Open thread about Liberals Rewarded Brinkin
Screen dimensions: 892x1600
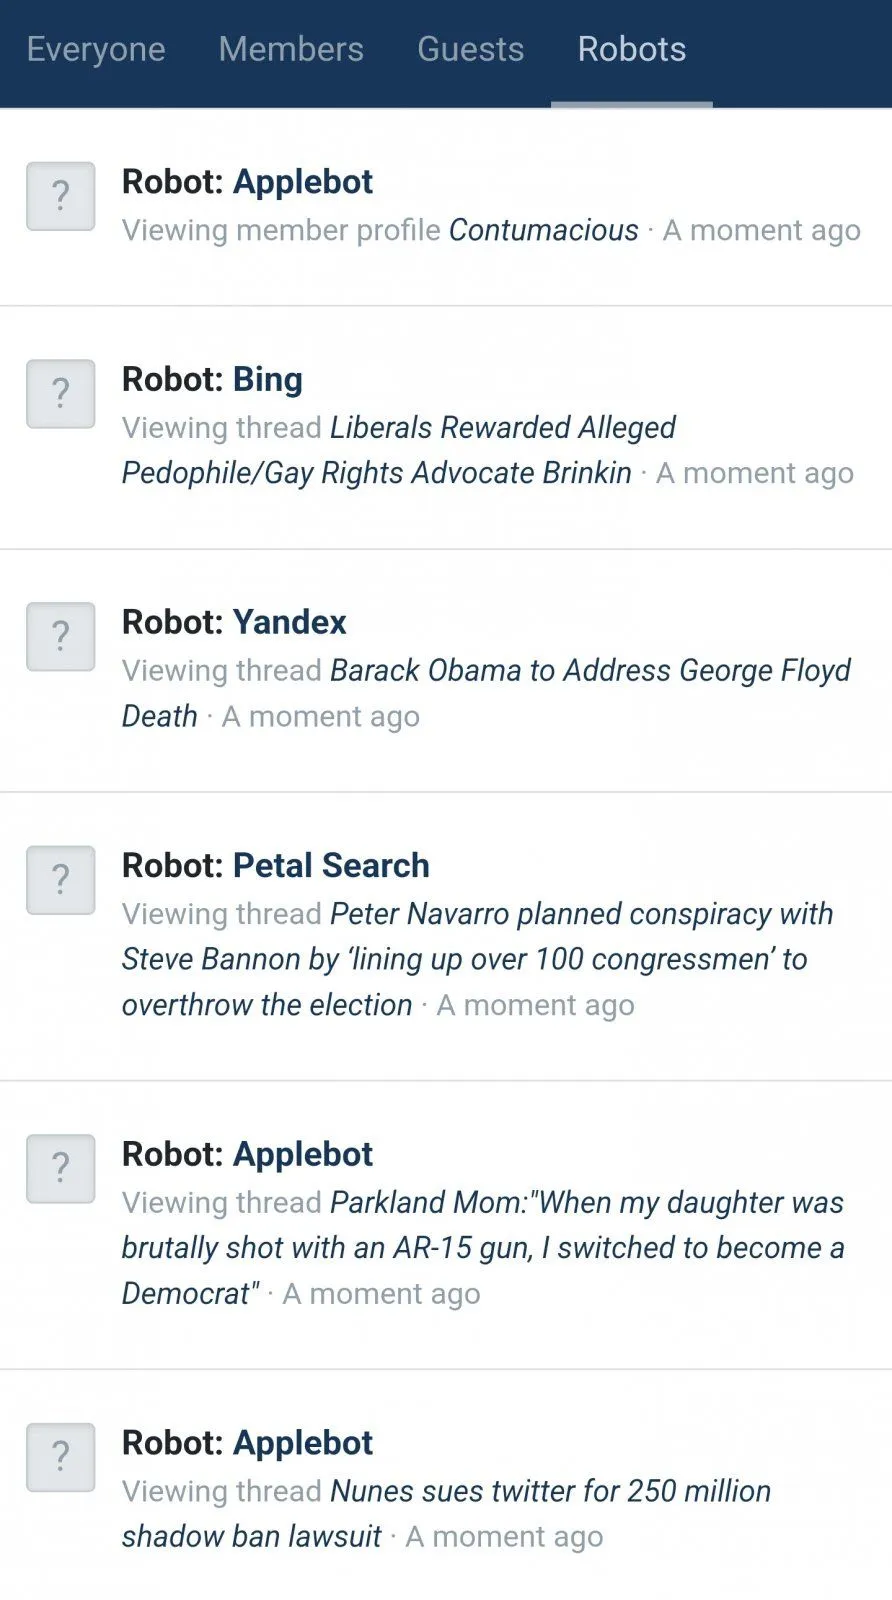(400, 450)
